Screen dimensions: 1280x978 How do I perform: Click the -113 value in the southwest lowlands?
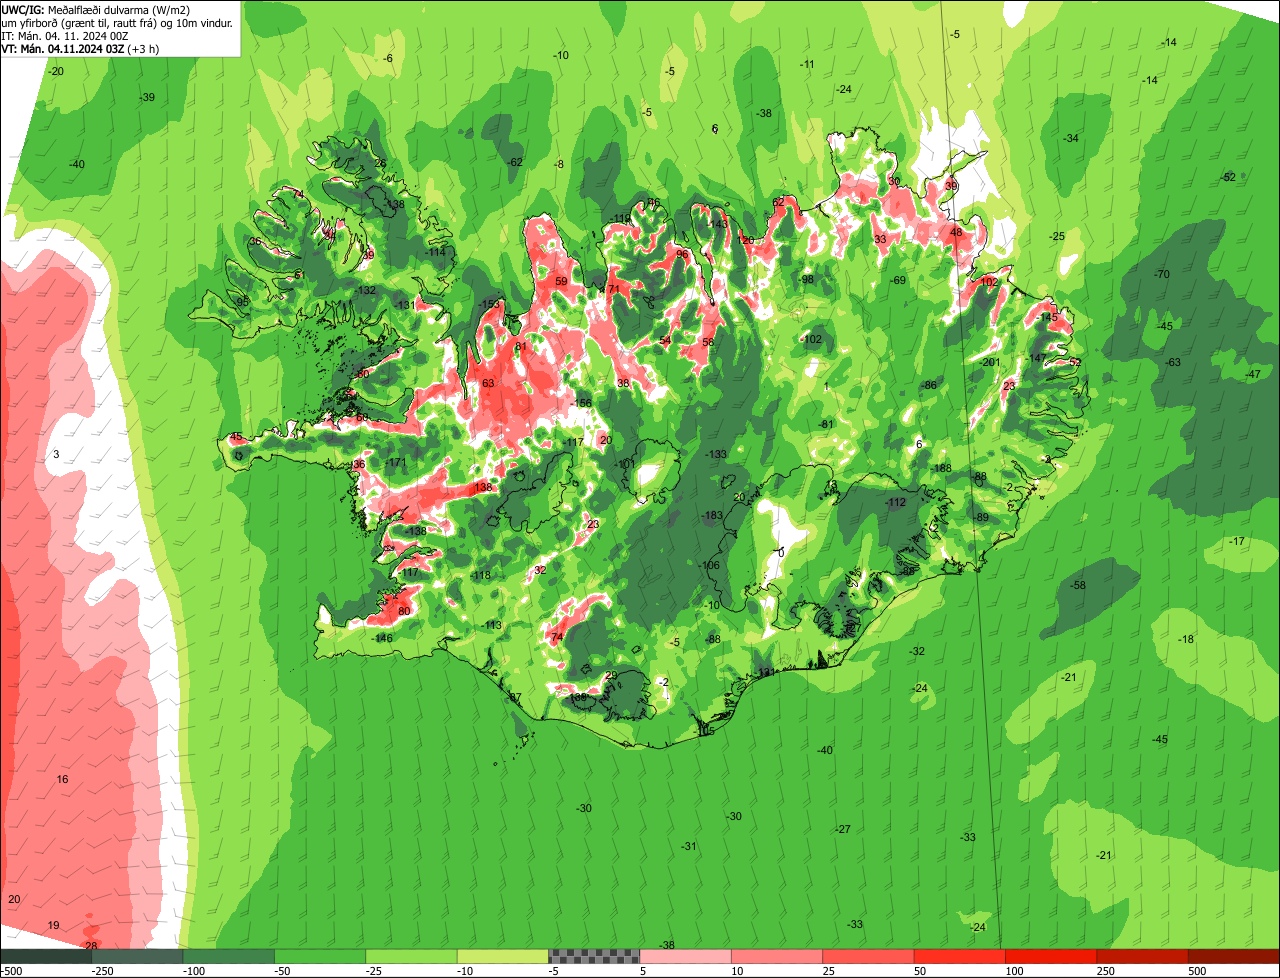point(491,625)
